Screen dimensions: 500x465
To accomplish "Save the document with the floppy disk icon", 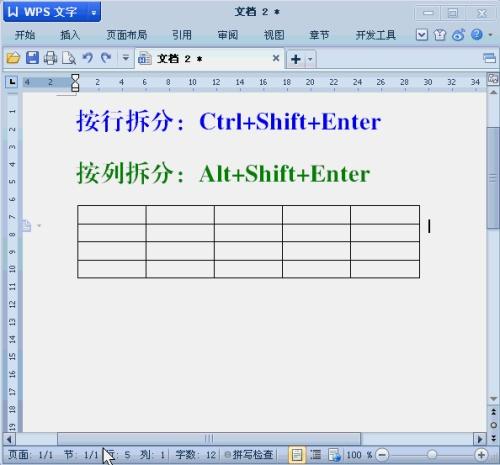I will pyautogui.click(x=32, y=58).
